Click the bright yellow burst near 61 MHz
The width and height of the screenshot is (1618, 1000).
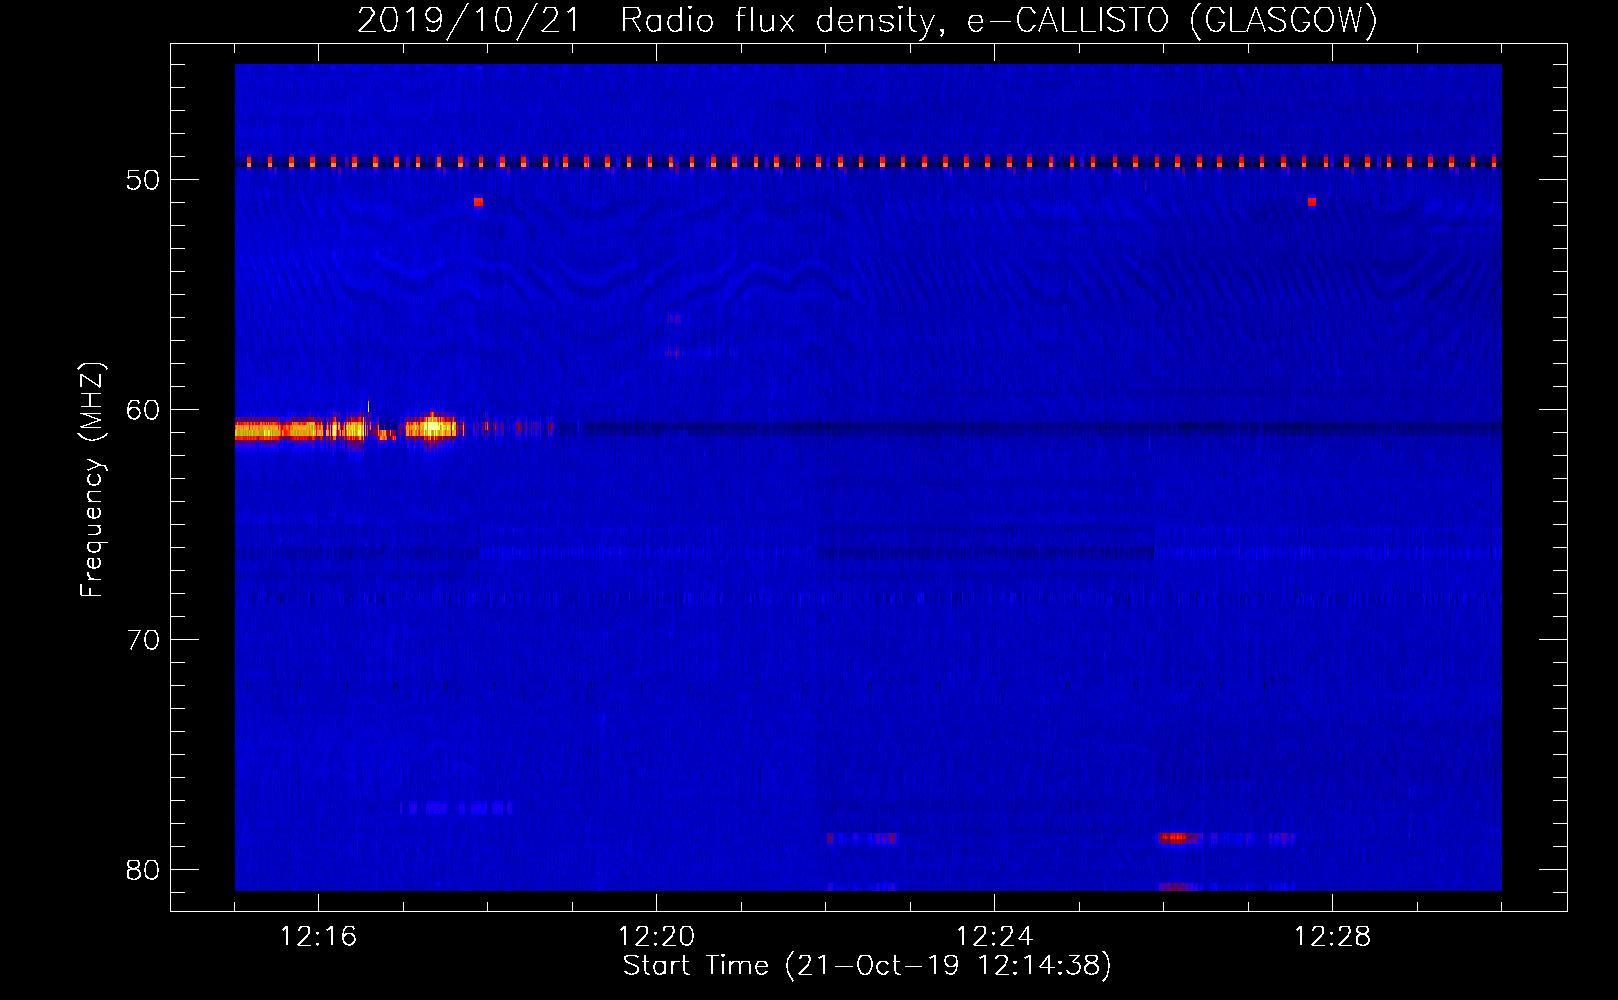pyautogui.click(x=432, y=428)
